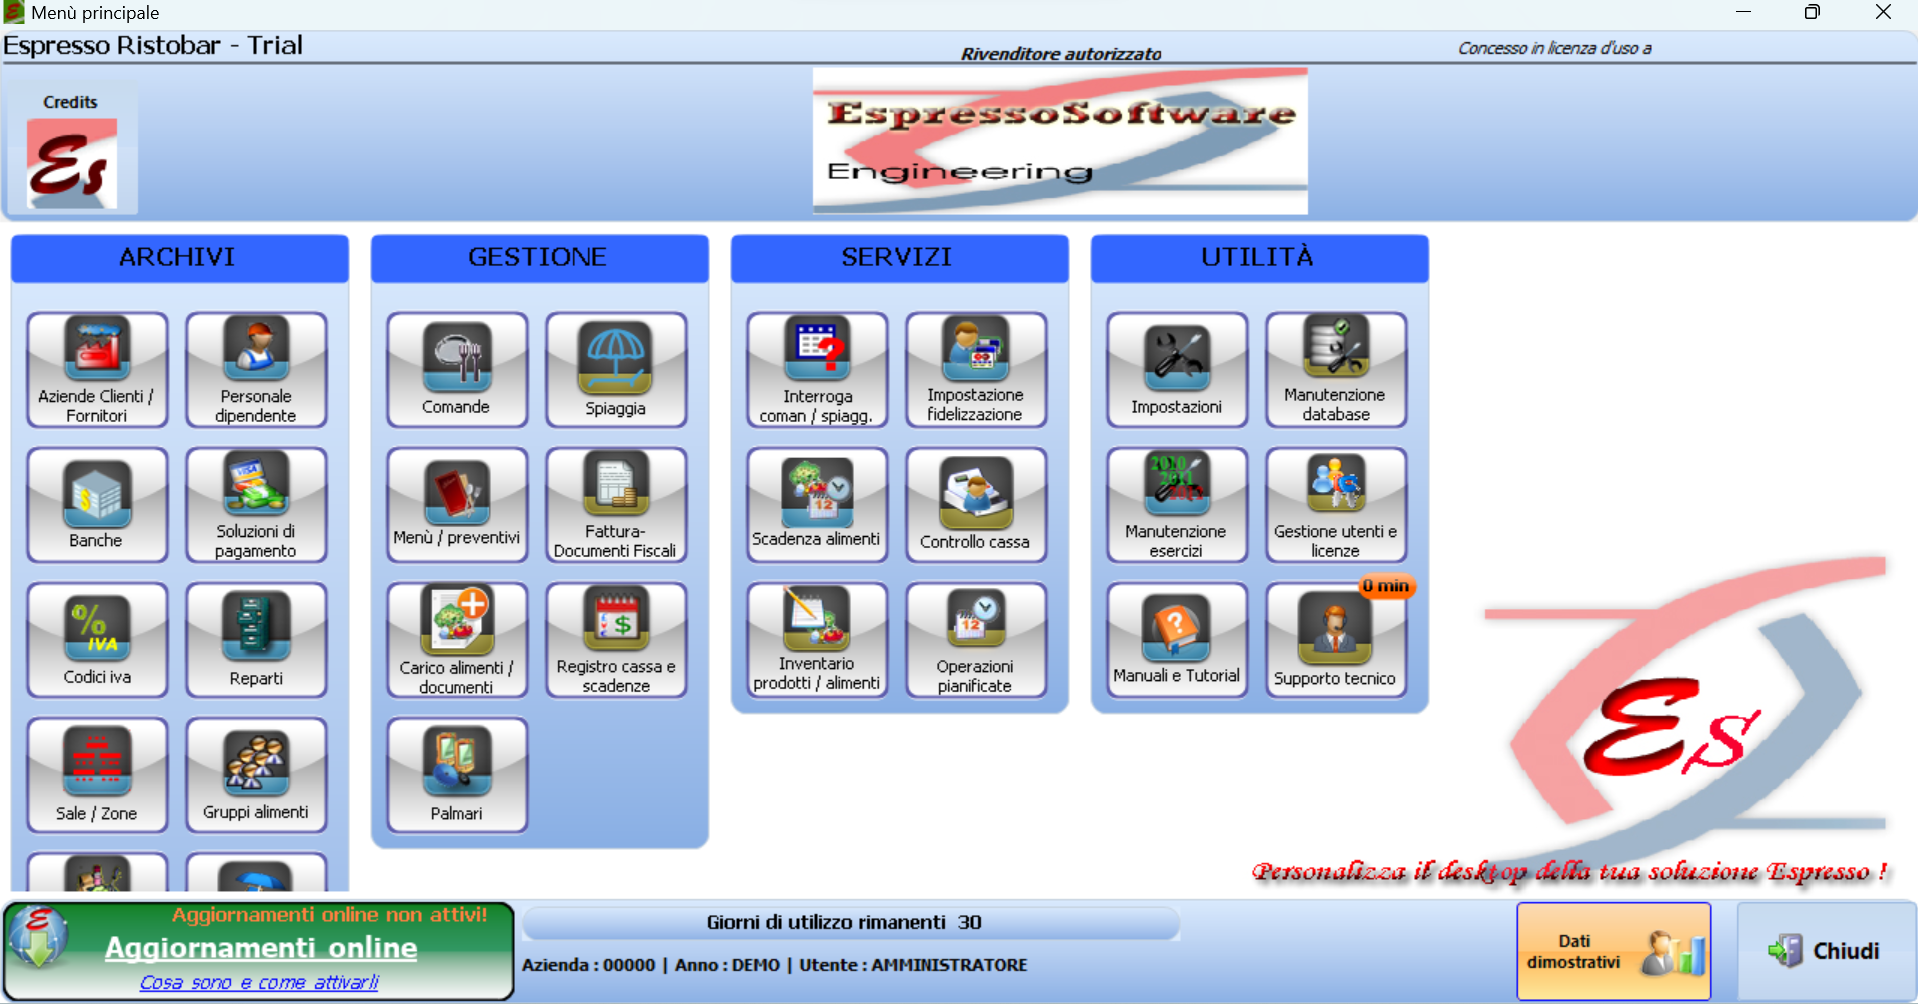Open Gruppi alimenti
Screen dimensions: 1918x1004
[256, 775]
